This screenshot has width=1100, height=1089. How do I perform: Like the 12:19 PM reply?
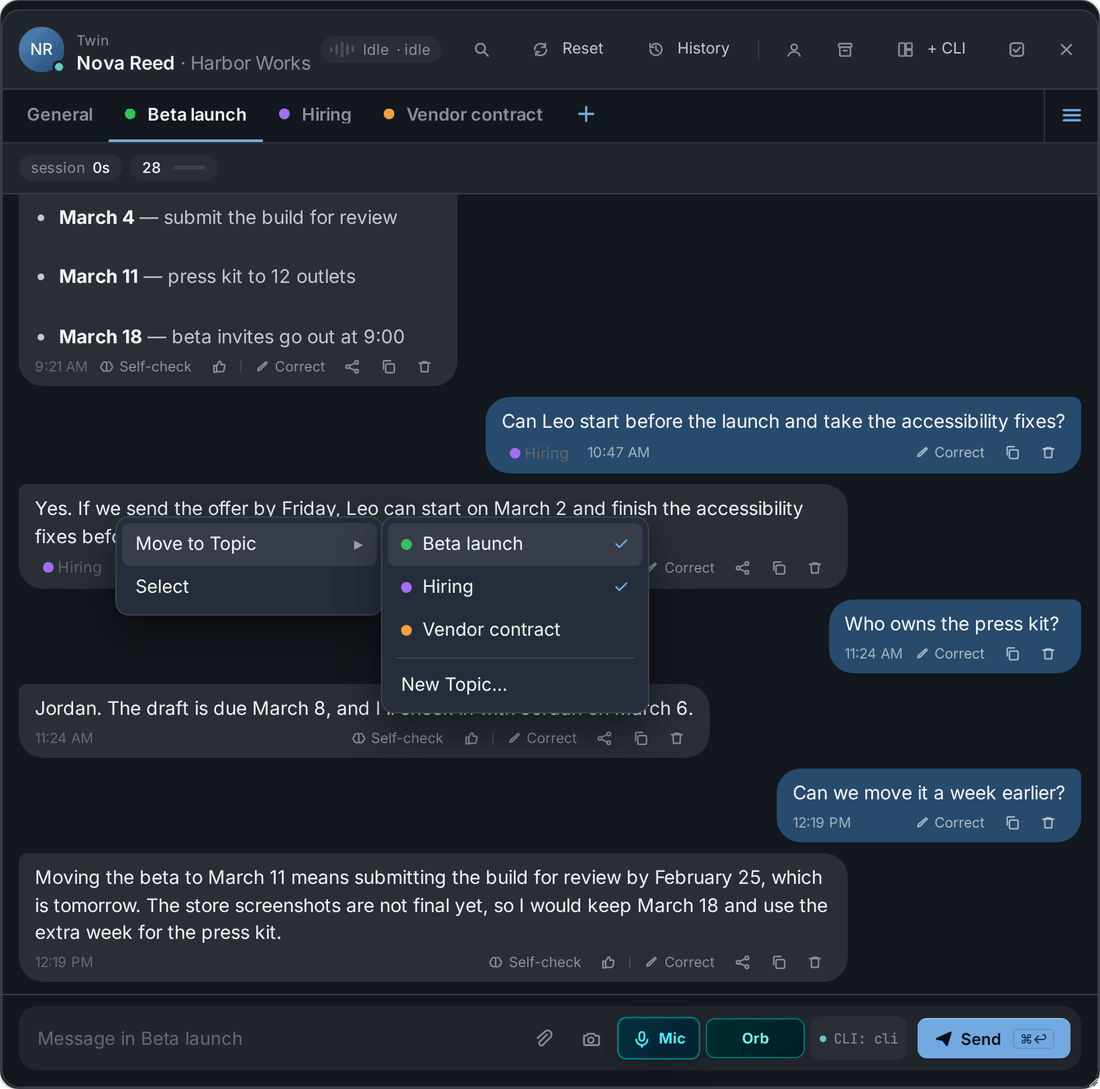tap(608, 963)
